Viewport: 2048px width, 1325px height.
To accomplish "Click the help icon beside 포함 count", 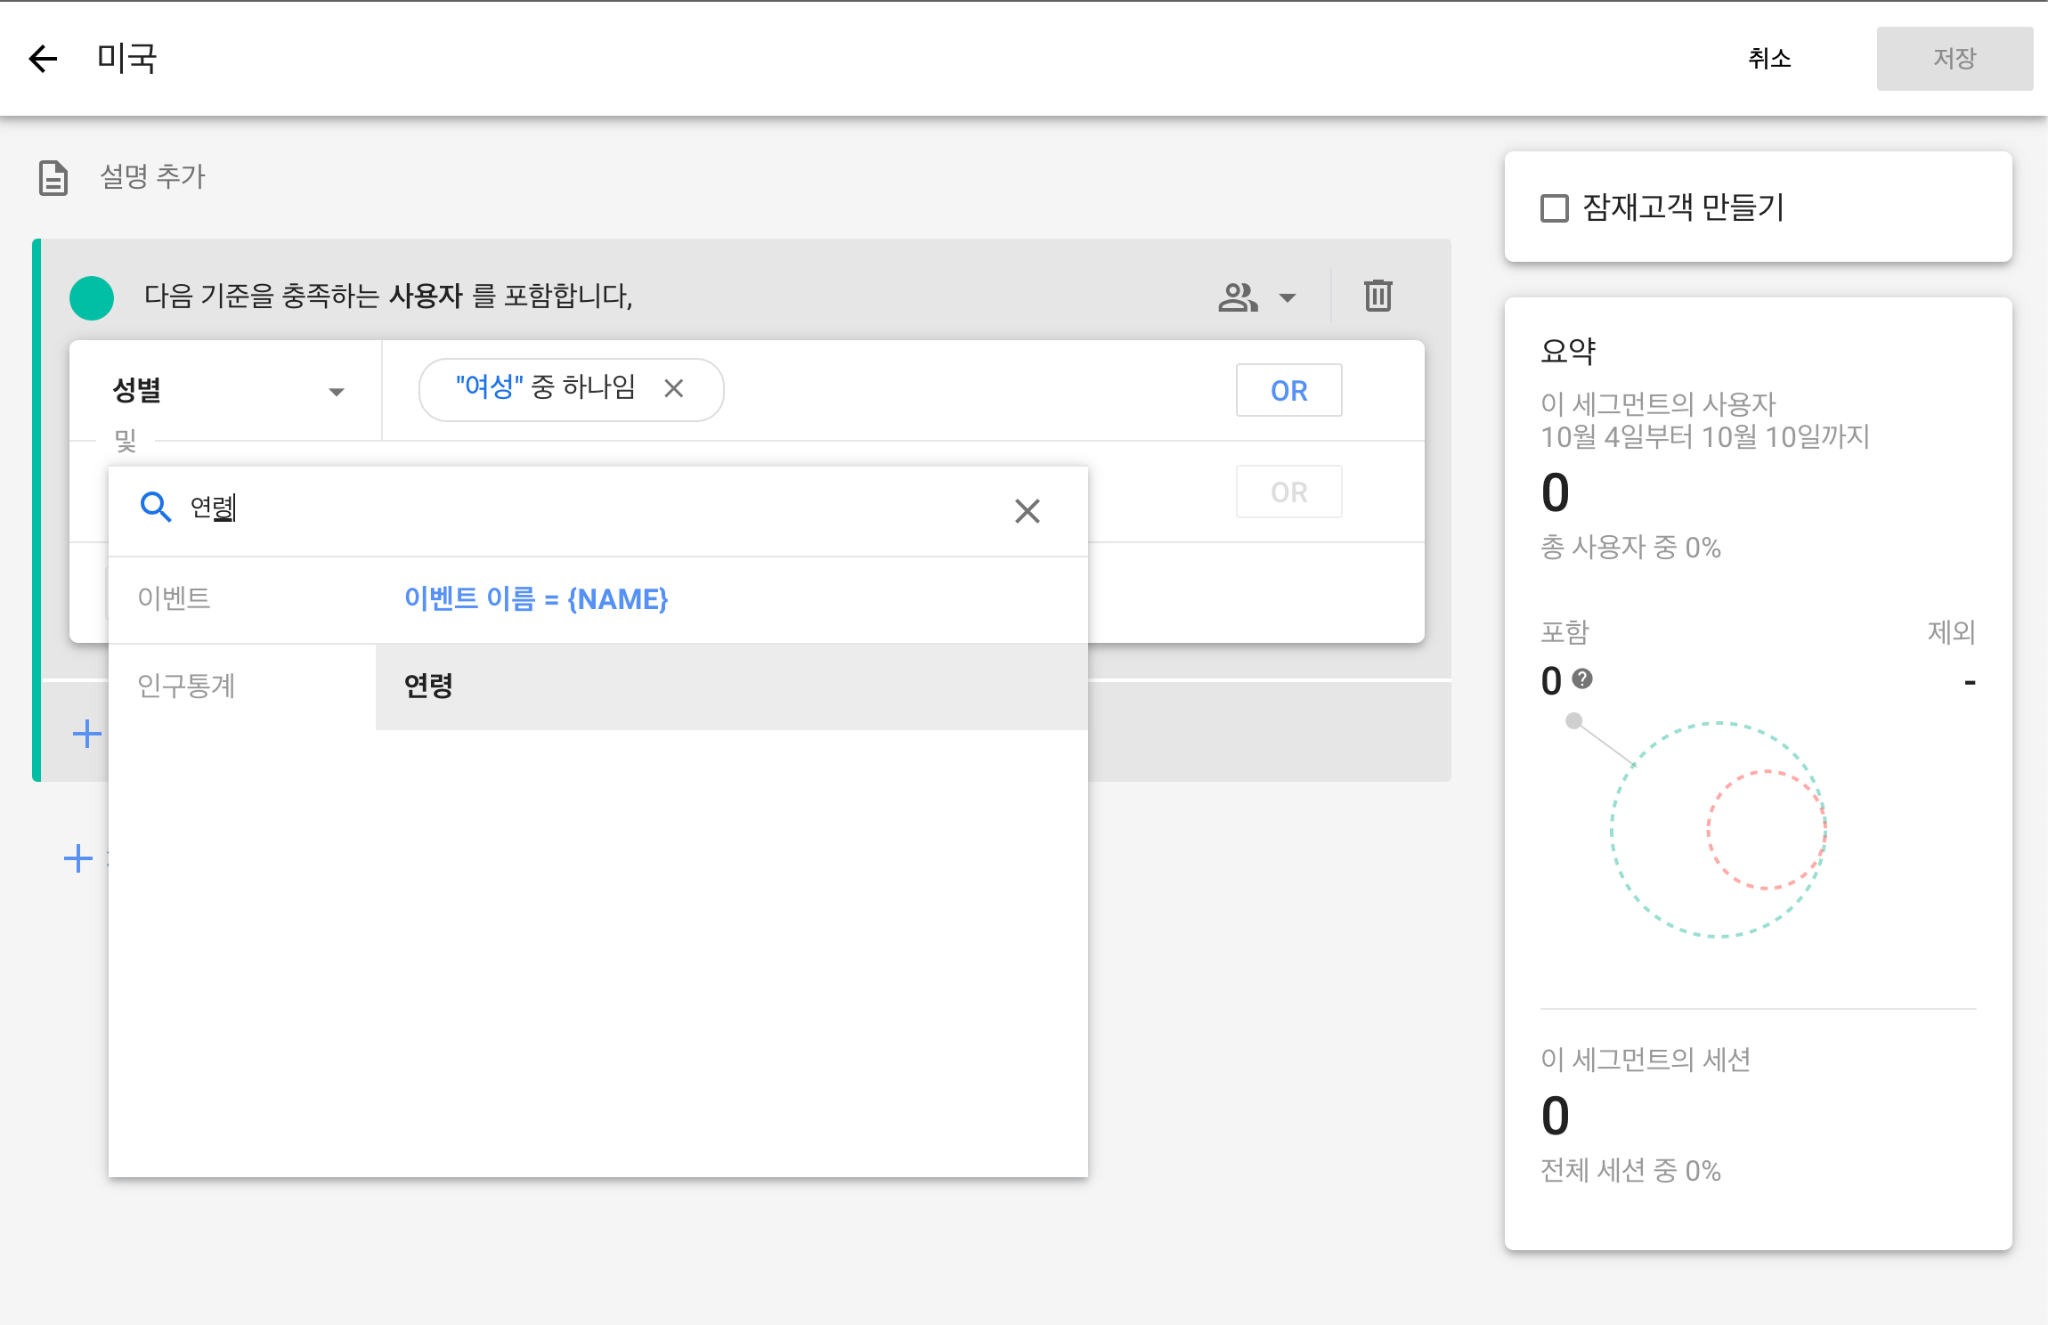I will [x=1582, y=679].
